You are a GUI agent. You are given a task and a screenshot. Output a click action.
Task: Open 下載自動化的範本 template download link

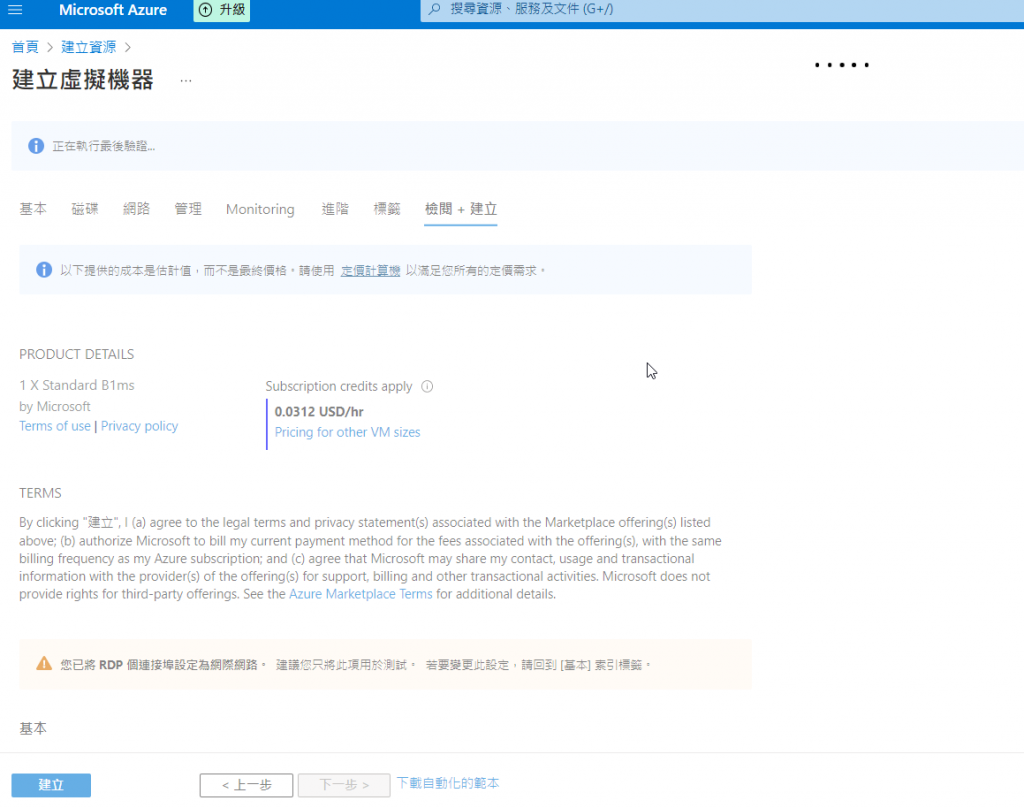[448, 783]
